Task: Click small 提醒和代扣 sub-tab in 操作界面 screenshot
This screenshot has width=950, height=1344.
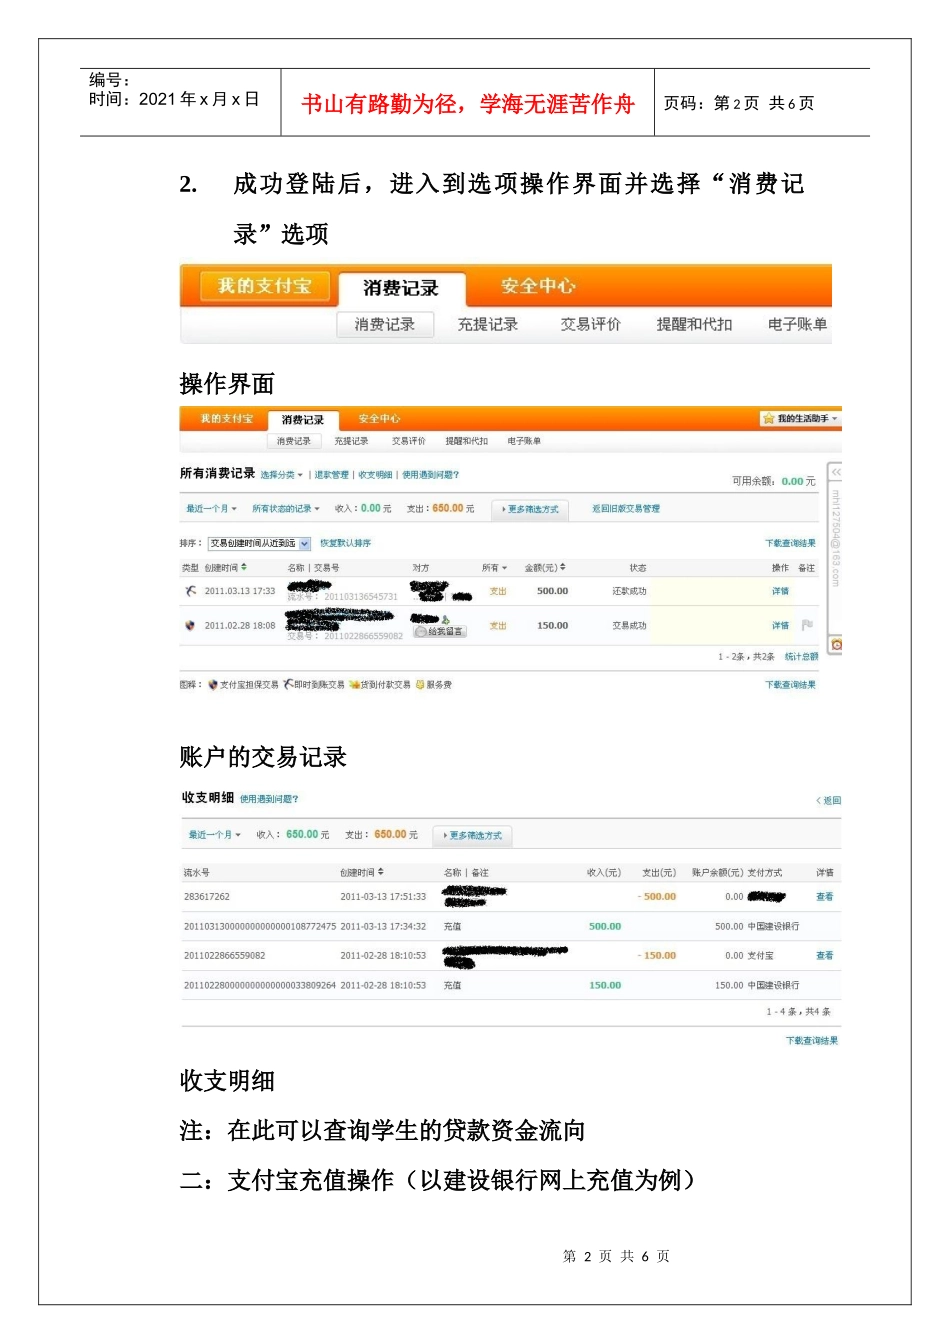Action: [x=467, y=441]
